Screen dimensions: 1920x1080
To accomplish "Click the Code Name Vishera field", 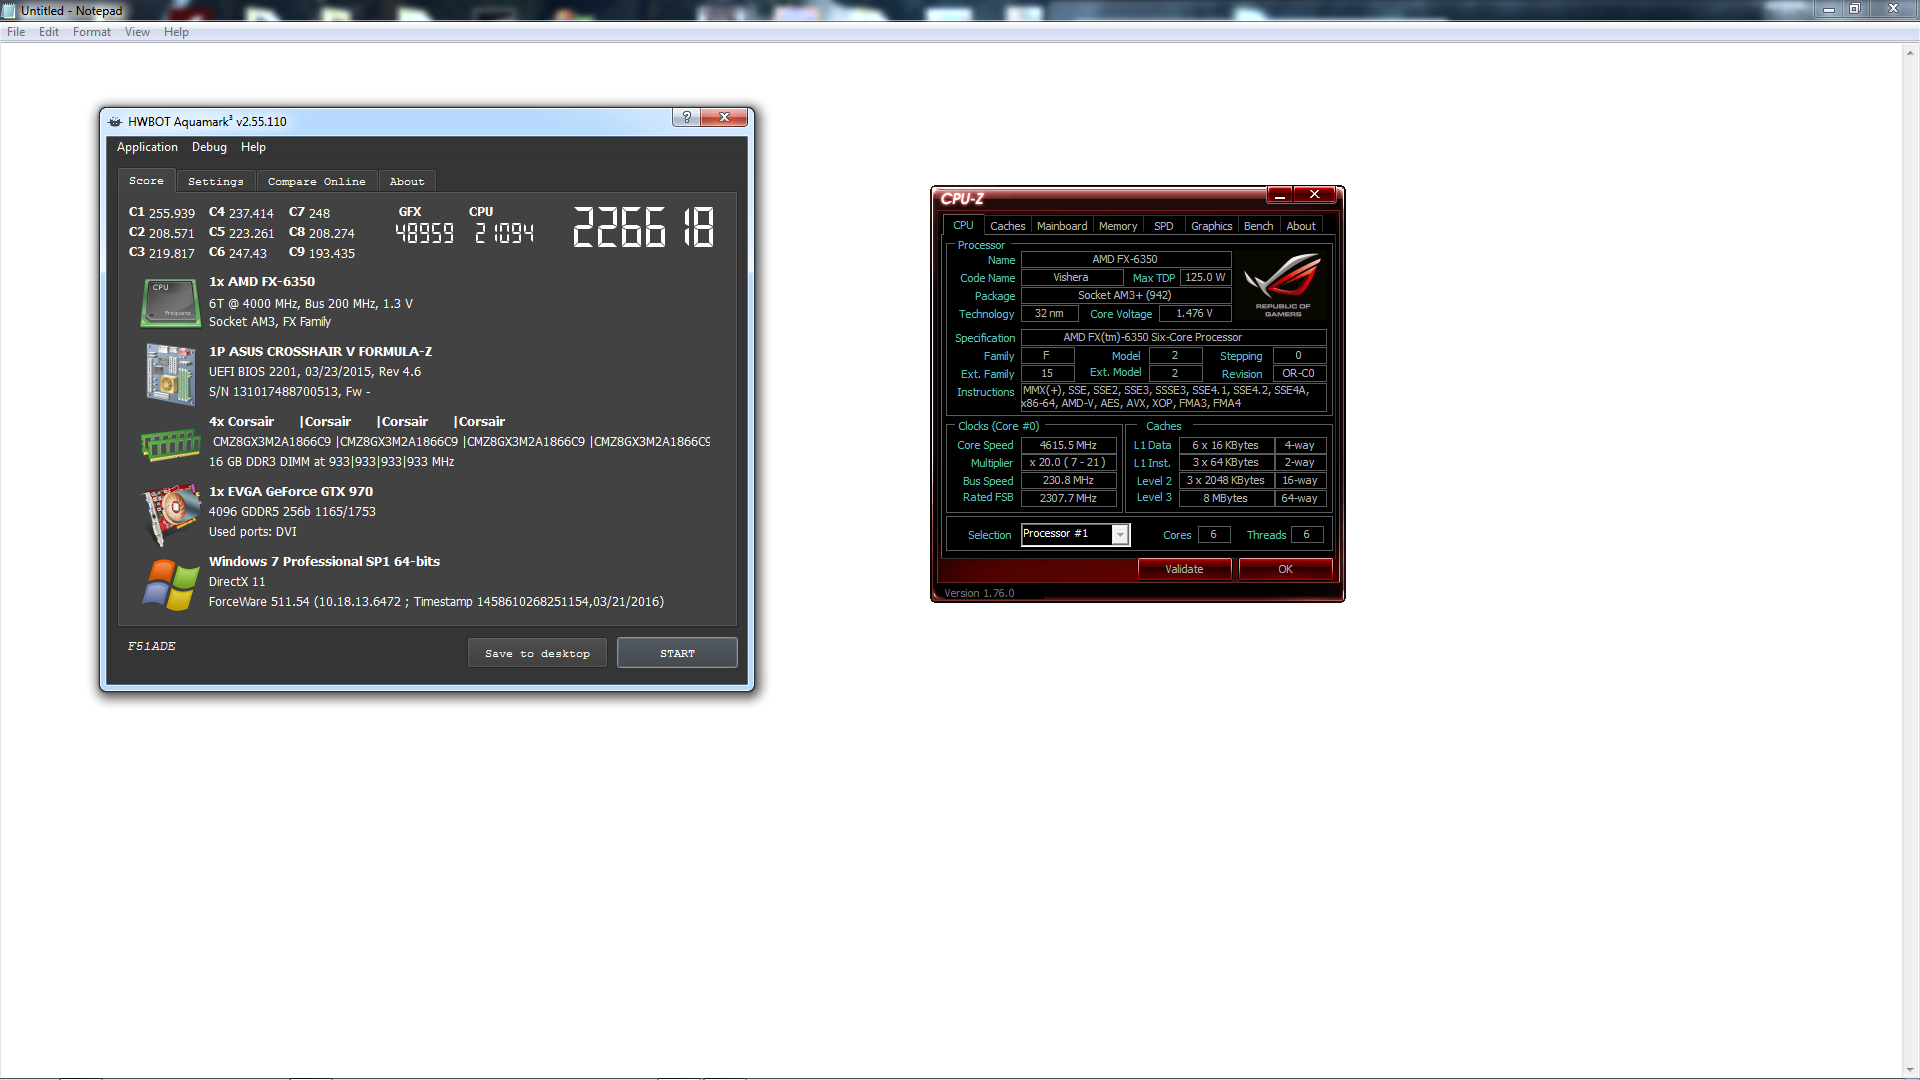I will pos(1070,278).
